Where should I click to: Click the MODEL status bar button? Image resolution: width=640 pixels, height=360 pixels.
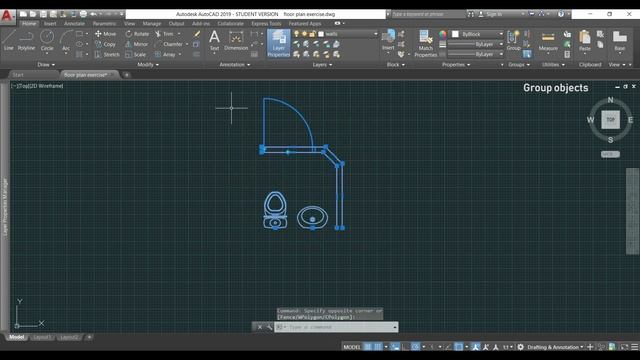pyautogui.click(x=351, y=347)
